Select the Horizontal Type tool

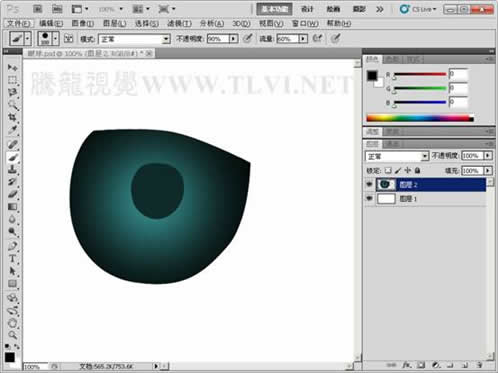12,259
